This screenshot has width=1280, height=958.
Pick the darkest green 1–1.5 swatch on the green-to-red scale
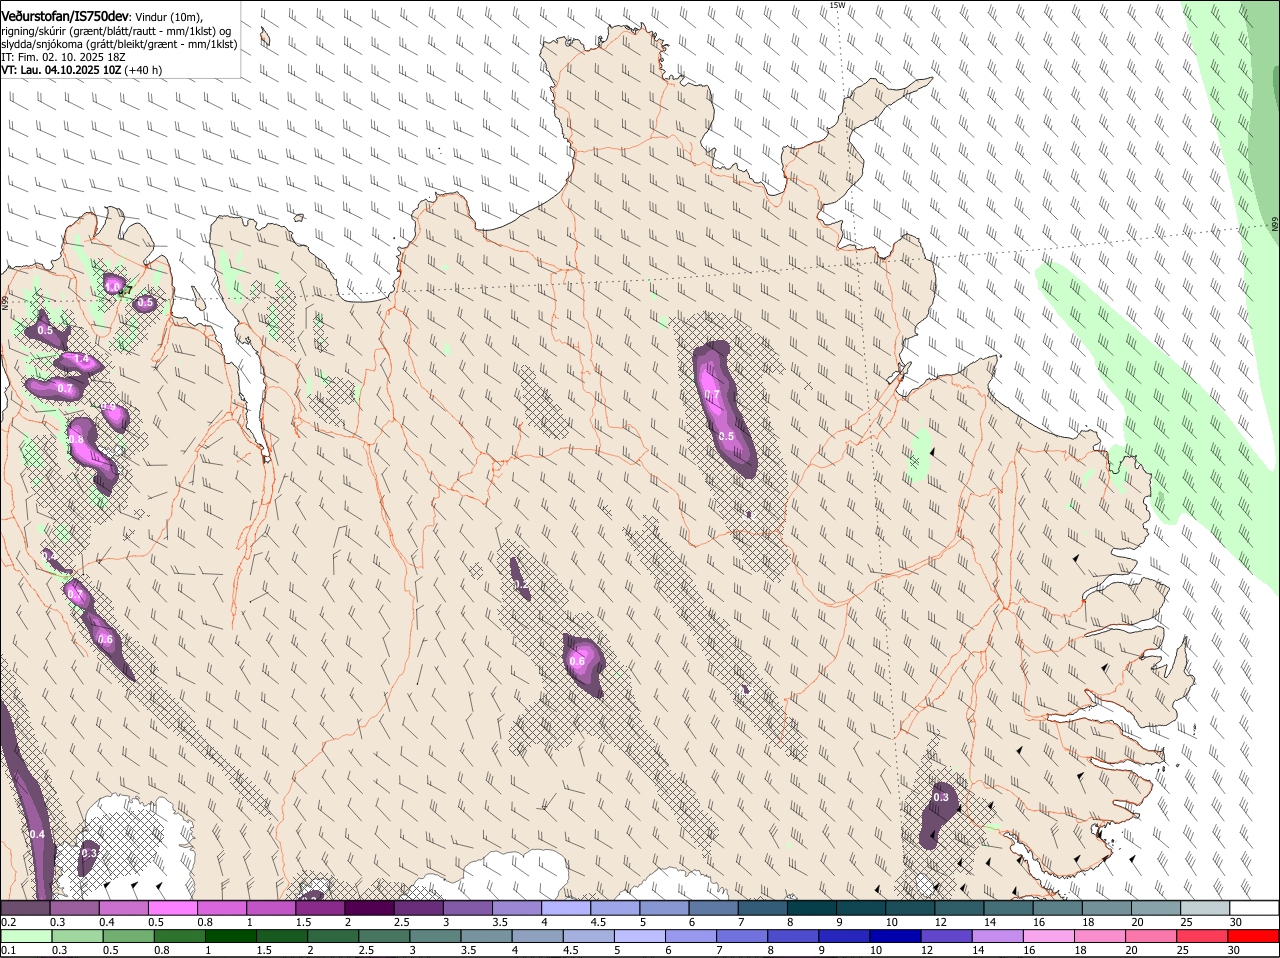point(231,936)
